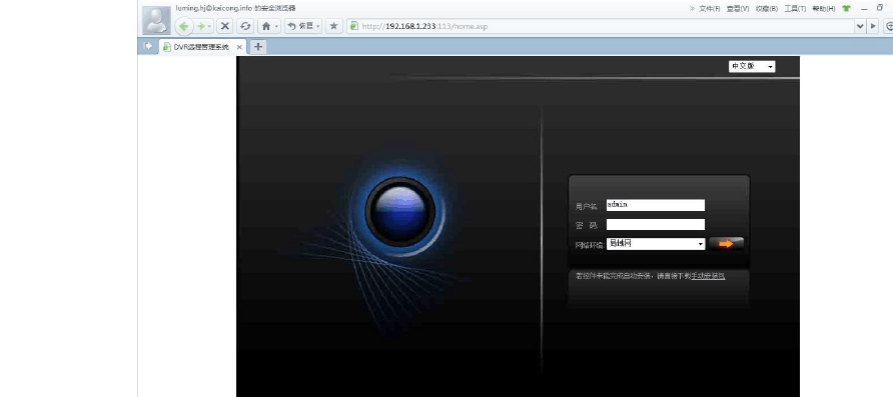Close the DVR remote management tab
The width and height of the screenshot is (893, 397).
pos(239,47)
